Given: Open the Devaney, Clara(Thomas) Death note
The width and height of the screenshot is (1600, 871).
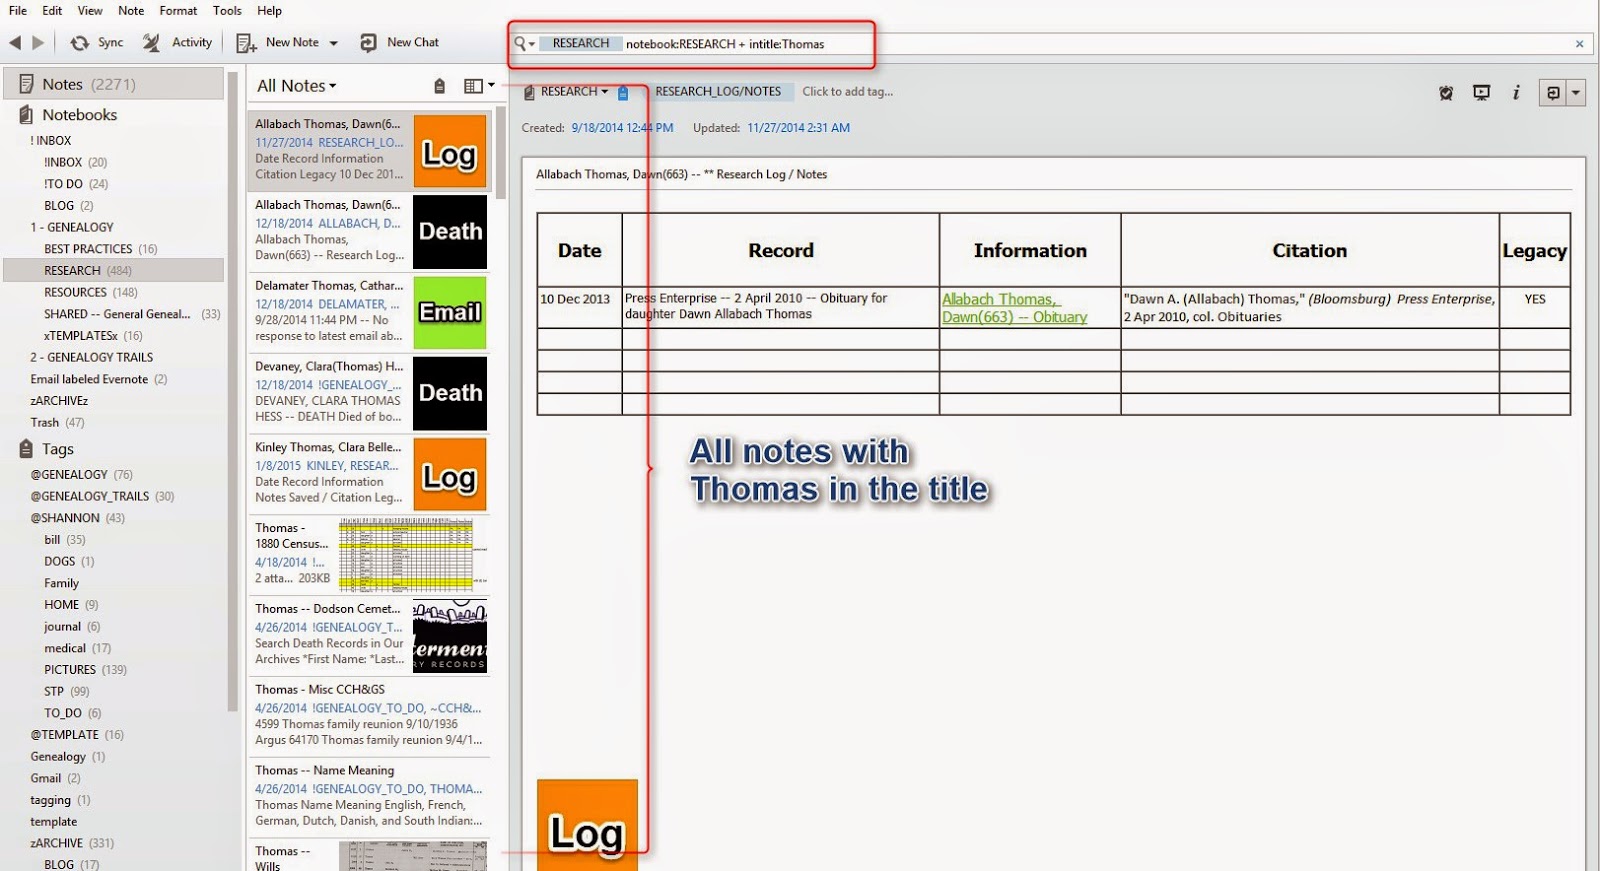Looking at the screenshot, I should [x=369, y=393].
